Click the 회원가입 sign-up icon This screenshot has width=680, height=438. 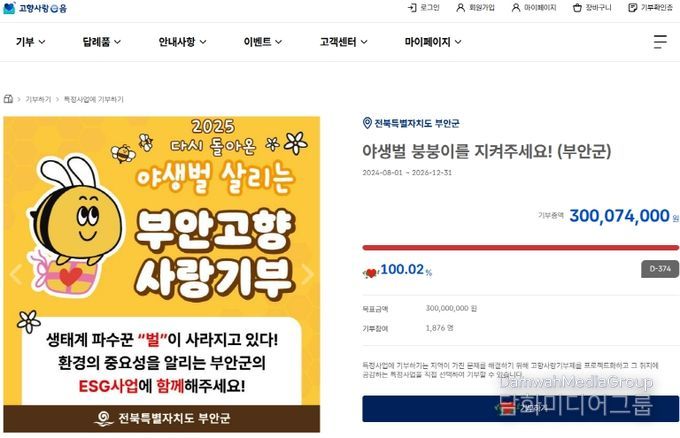point(461,8)
